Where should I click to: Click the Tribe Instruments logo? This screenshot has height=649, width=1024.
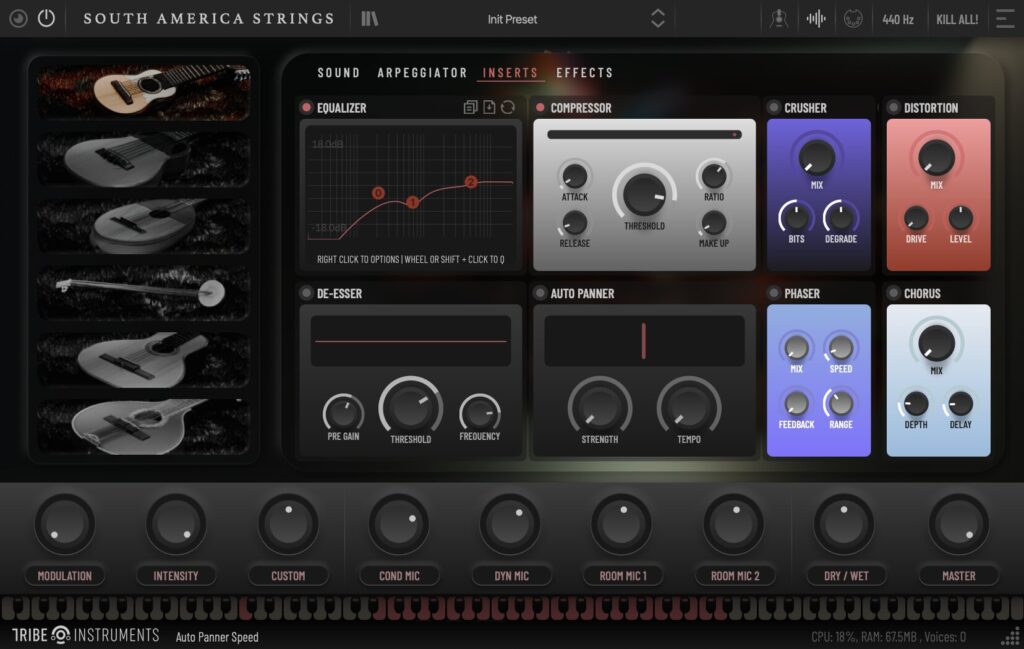[x=86, y=635]
